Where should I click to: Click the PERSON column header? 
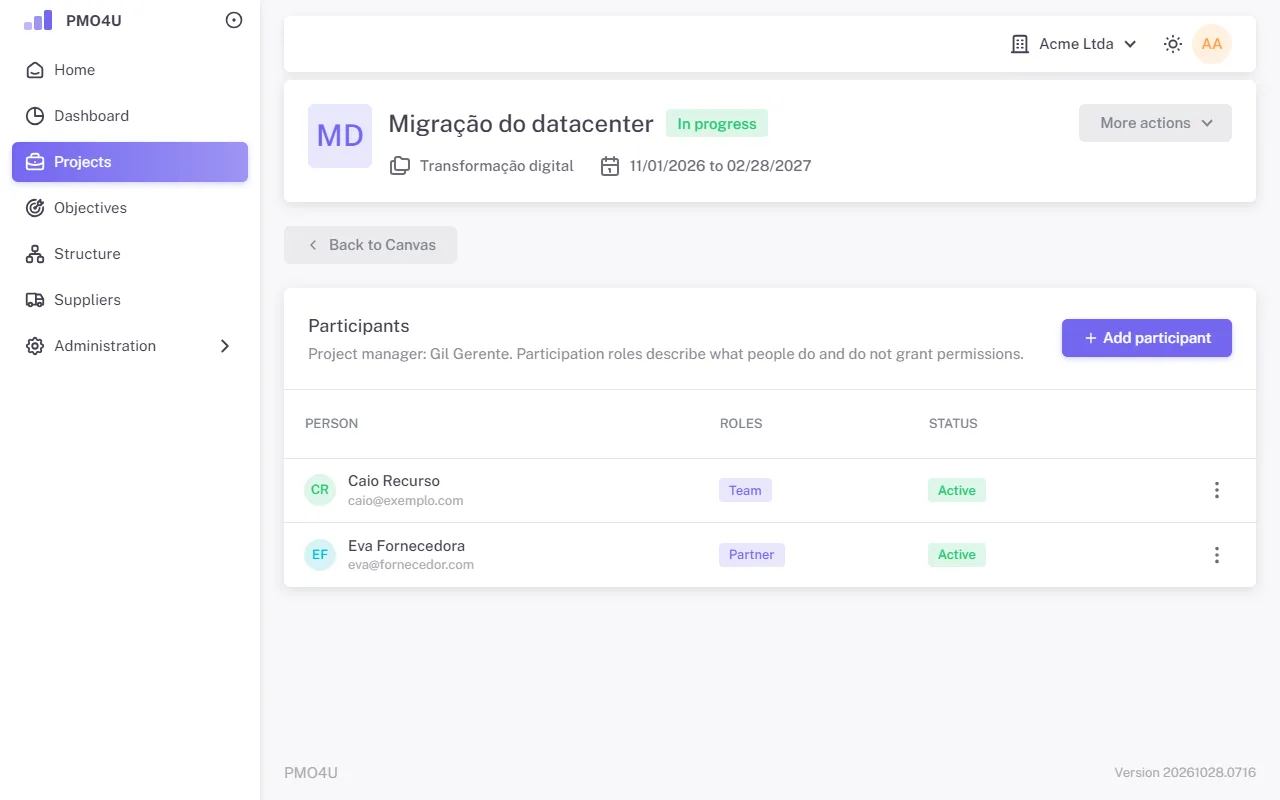pos(332,424)
